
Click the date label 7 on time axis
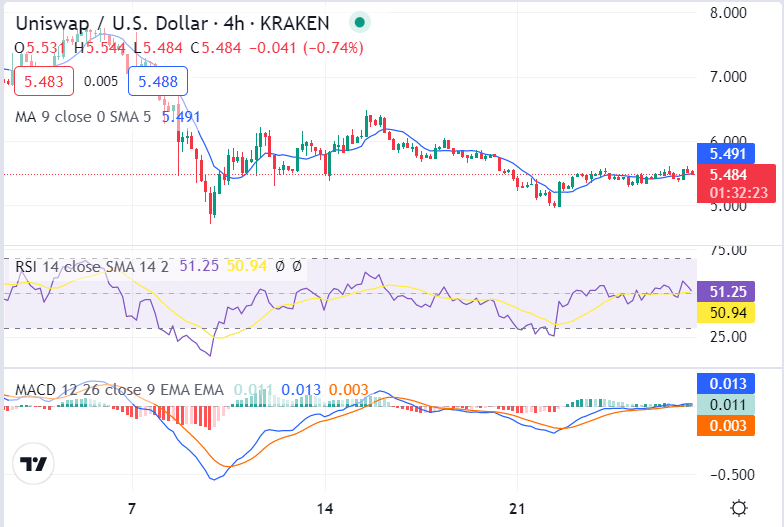(132, 509)
